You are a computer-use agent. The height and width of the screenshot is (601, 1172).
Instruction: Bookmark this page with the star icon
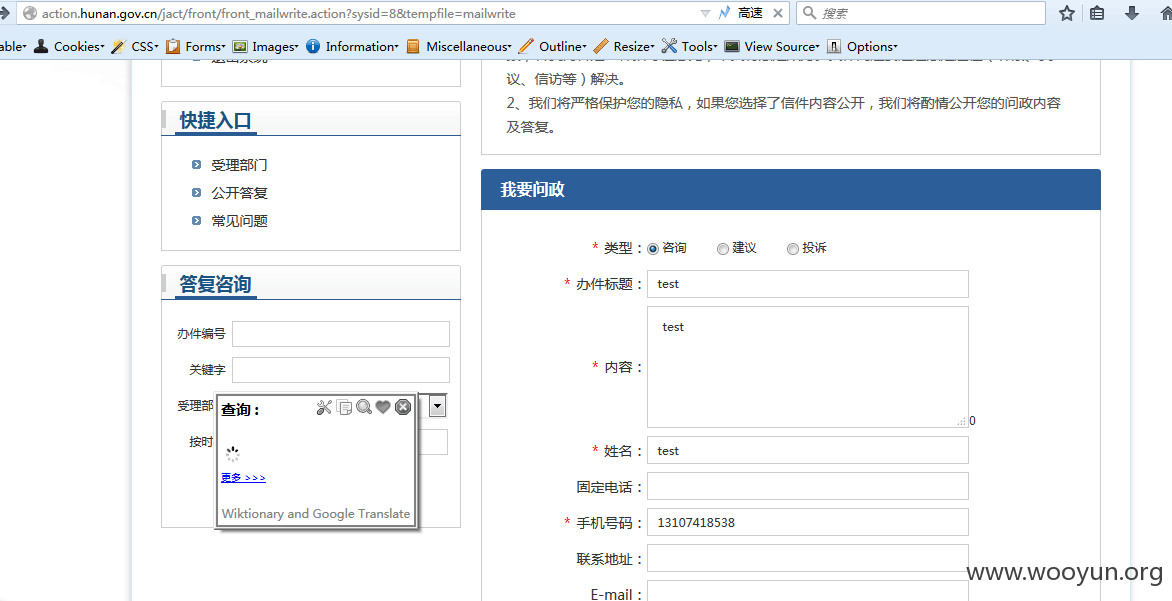1067,13
